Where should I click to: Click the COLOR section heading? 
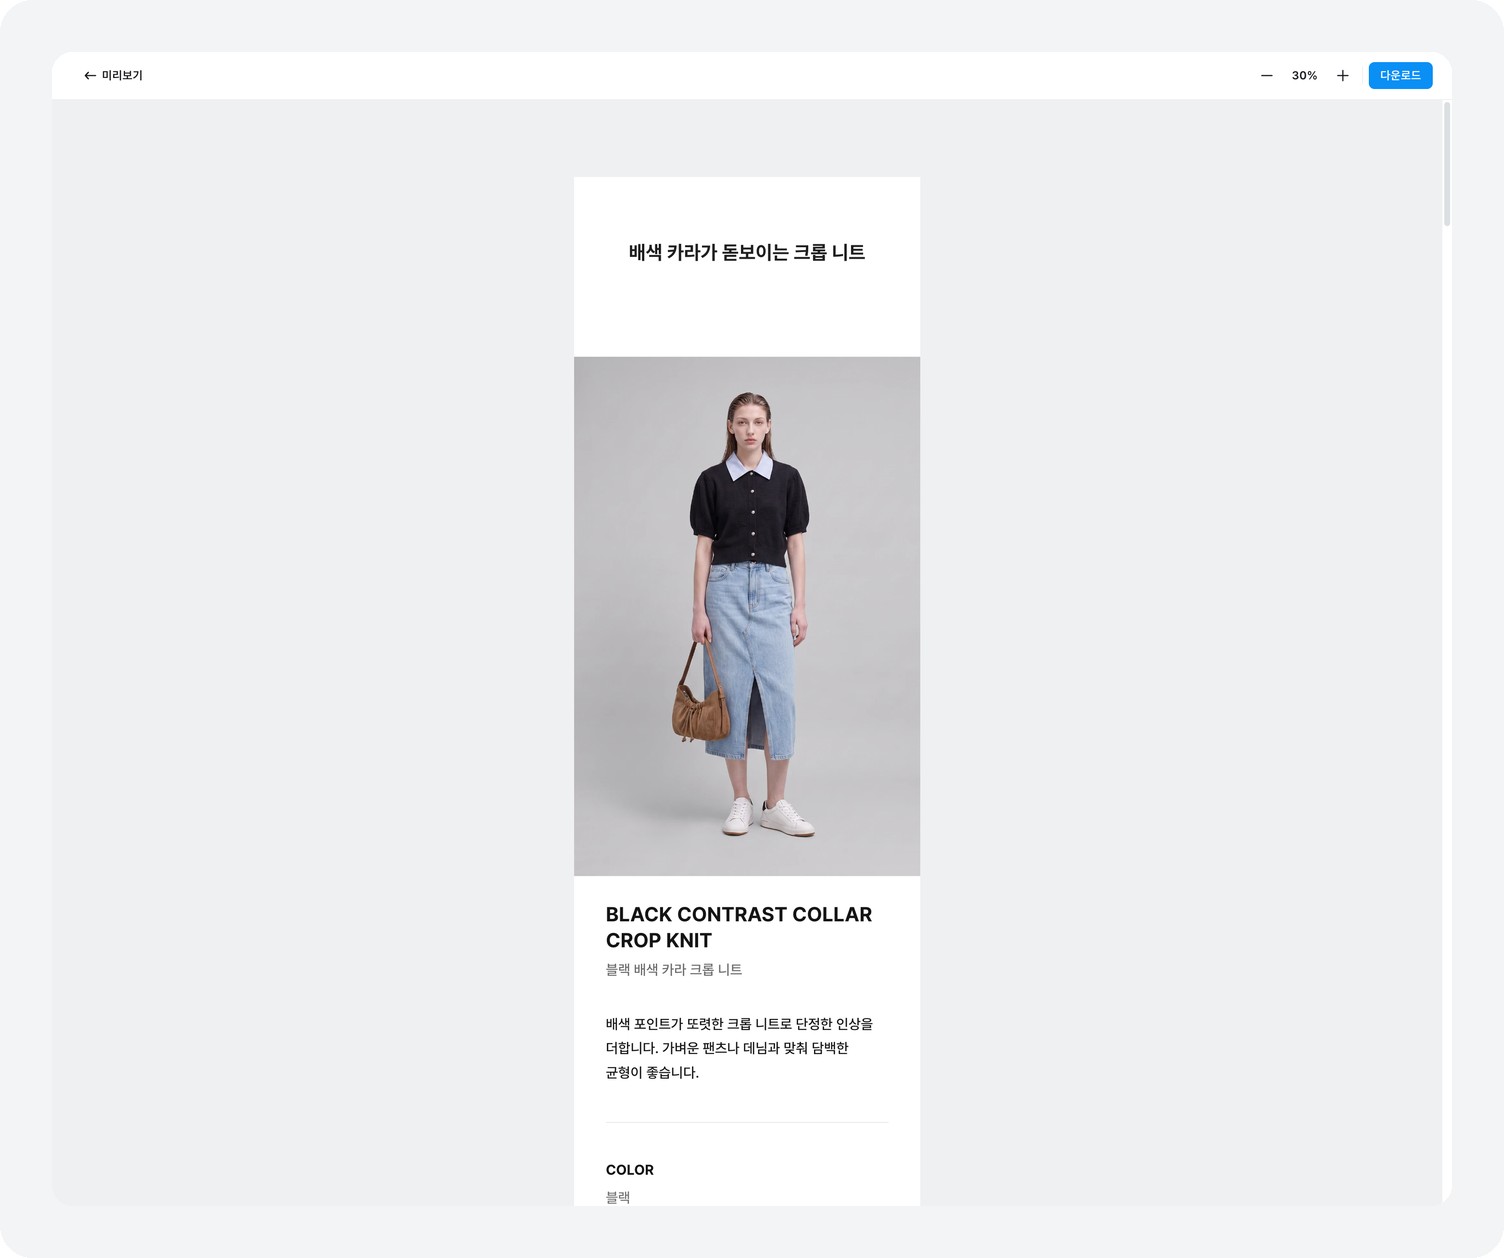[x=630, y=1170]
